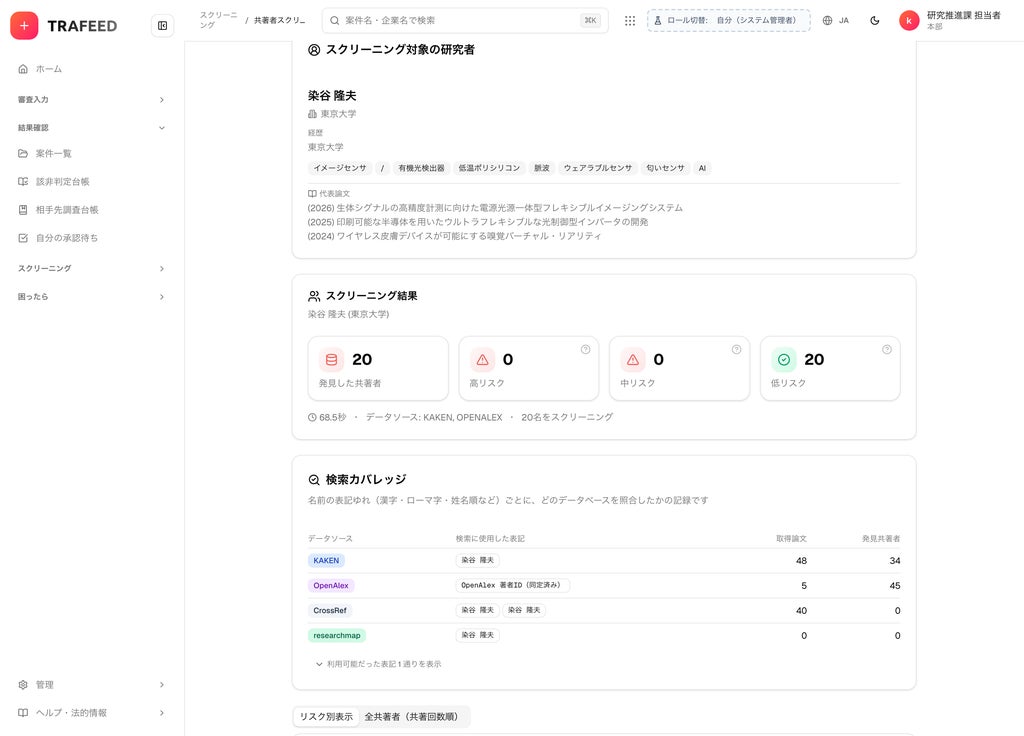
Task: Expand the 審査入力 sidebar section
Action: coord(91,99)
